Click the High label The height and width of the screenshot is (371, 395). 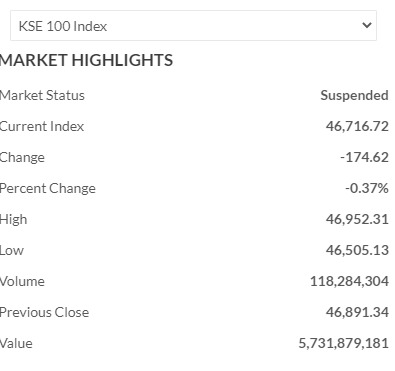point(13,220)
